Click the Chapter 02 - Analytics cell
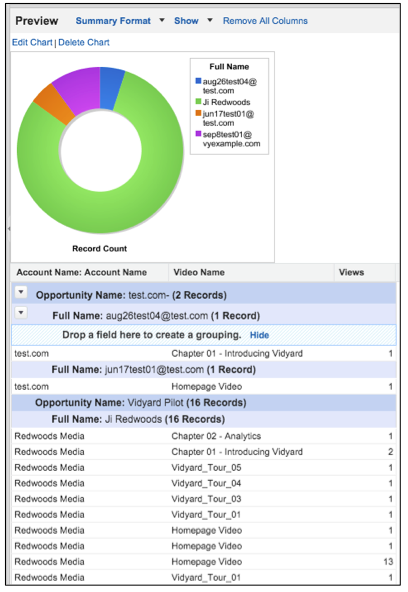The height and width of the screenshot is (592, 408). click(x=216, y=436)
